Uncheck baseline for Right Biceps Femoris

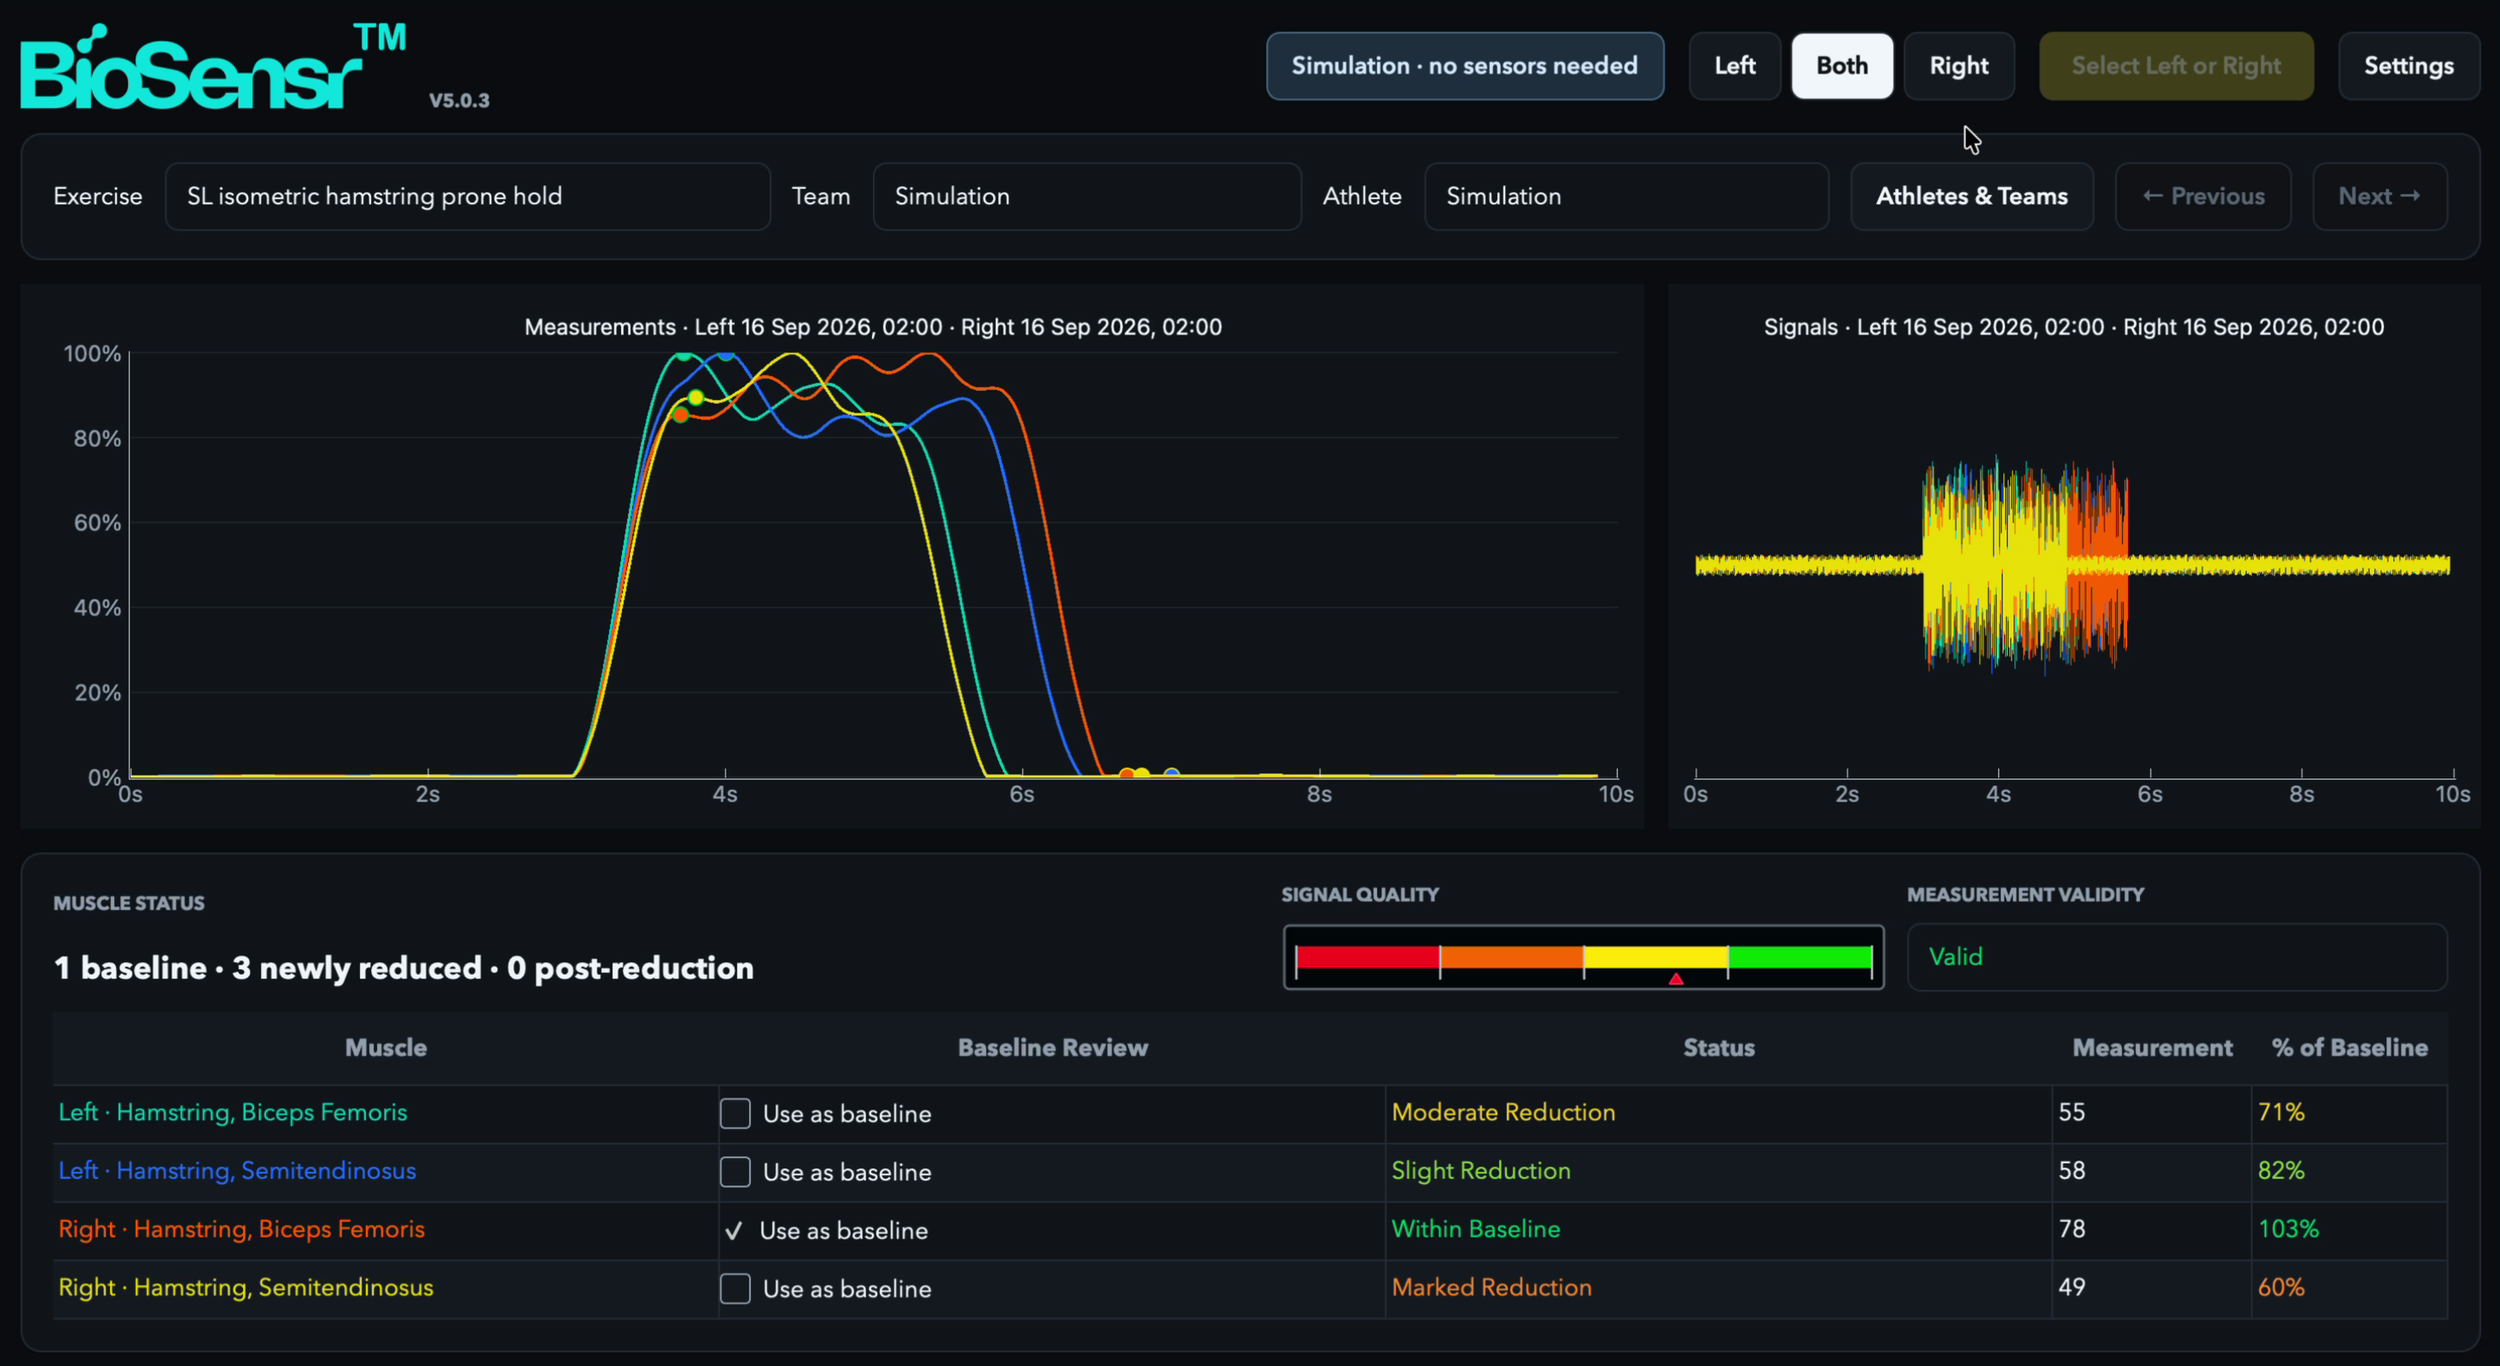(734, 1230)
